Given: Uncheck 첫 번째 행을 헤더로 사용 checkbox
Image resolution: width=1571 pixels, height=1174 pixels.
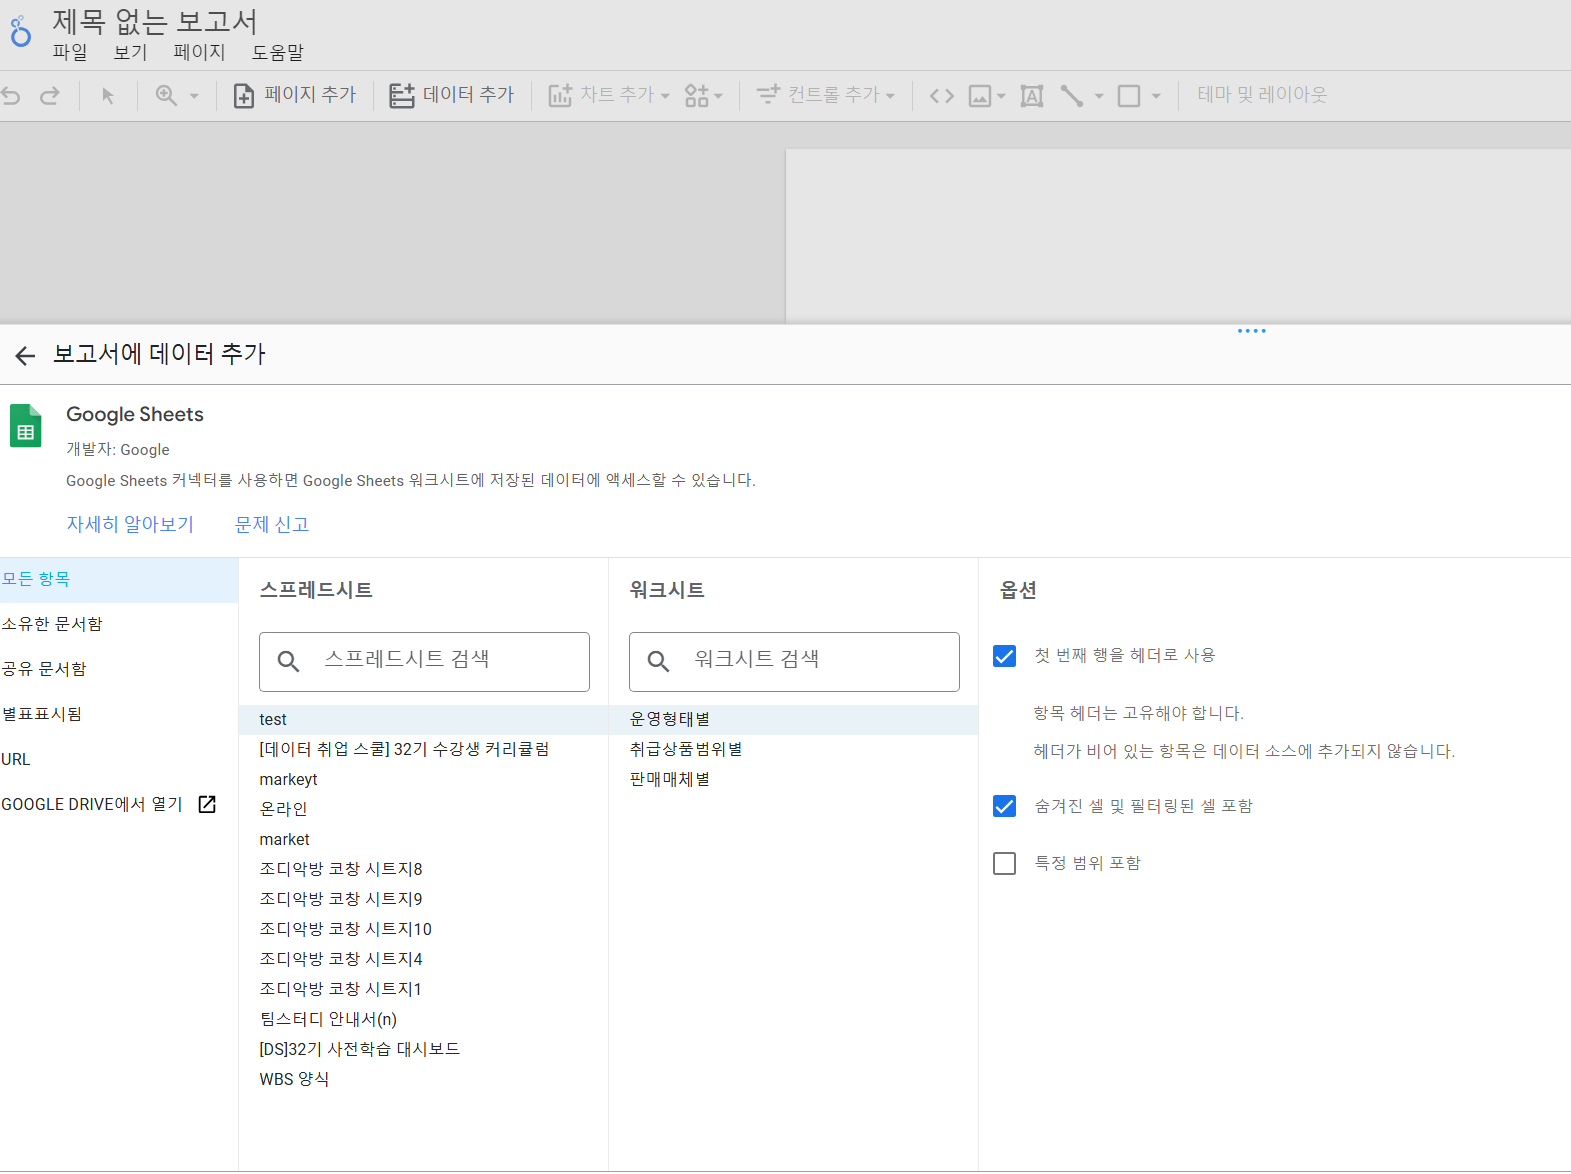Looking at the screenshot, I should [x=1005, y=656].
